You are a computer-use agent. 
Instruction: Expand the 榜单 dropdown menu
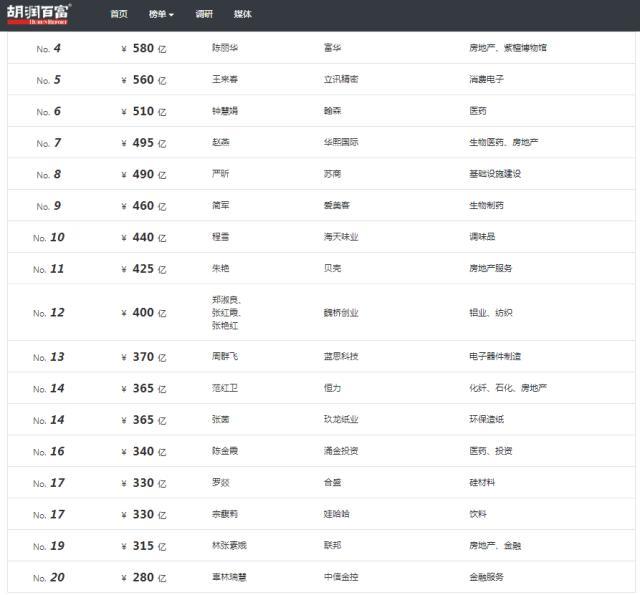click(x=161, y=14)
